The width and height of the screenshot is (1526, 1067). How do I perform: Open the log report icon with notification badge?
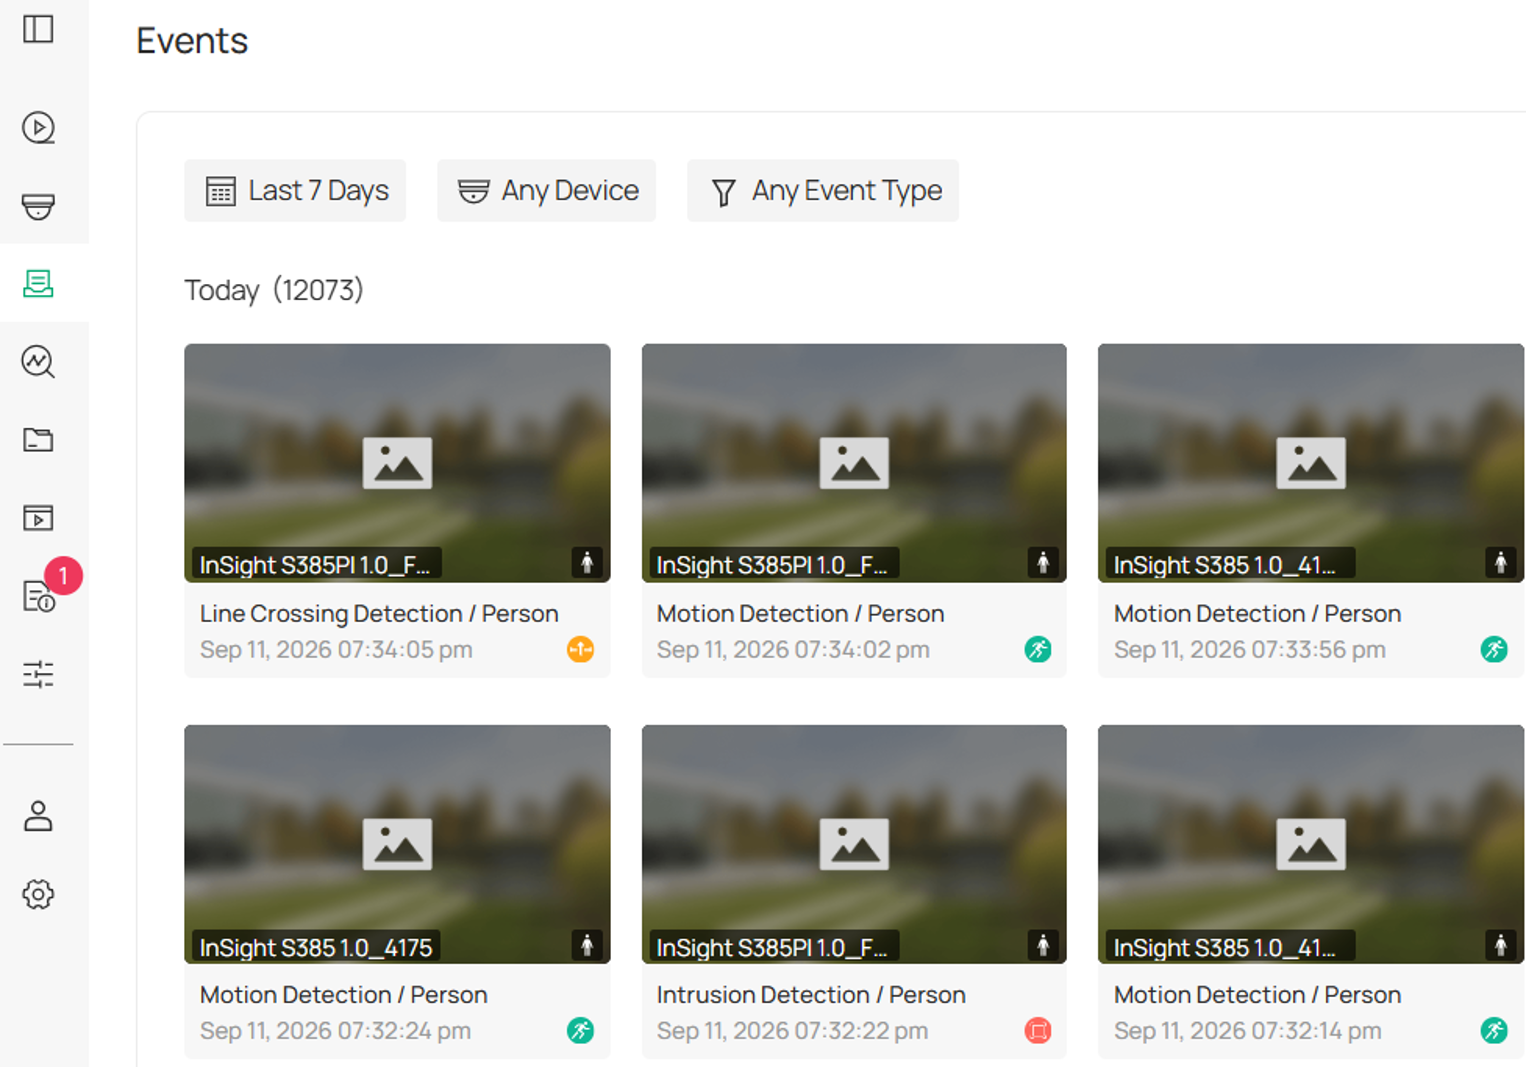click(38, 596)
